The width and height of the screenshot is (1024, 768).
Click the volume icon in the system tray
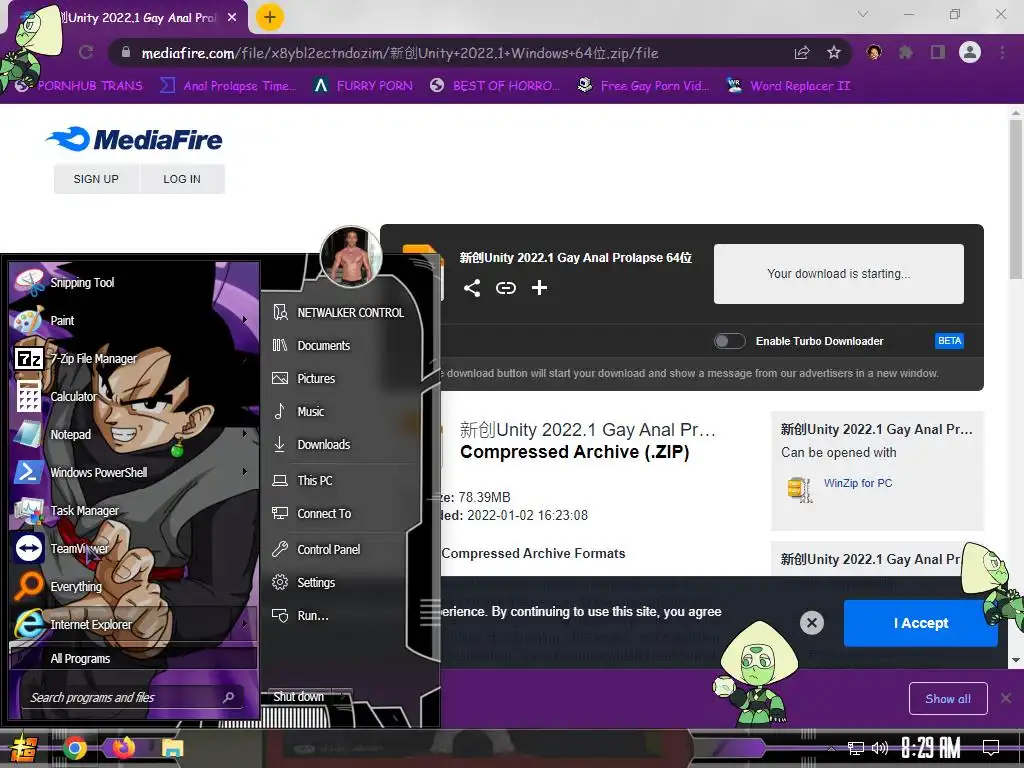click(880, 748)
